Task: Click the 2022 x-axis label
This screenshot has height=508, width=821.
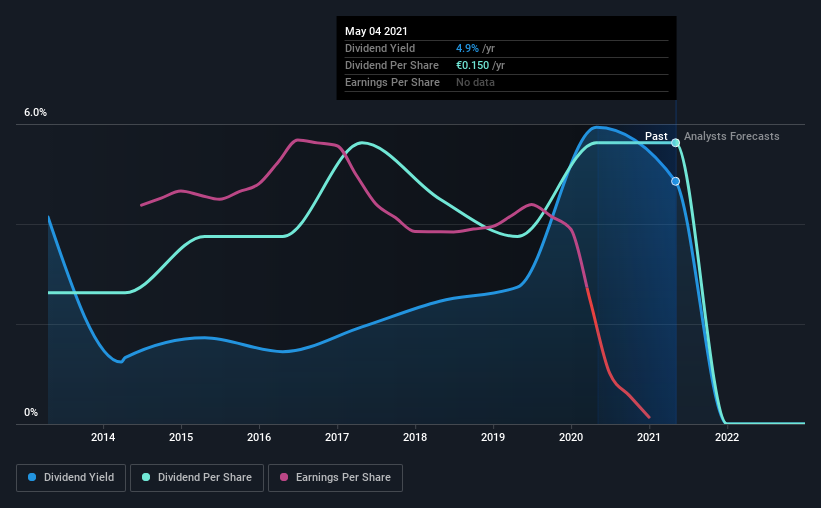Action: pyautogui.click(x=727, y=437)
